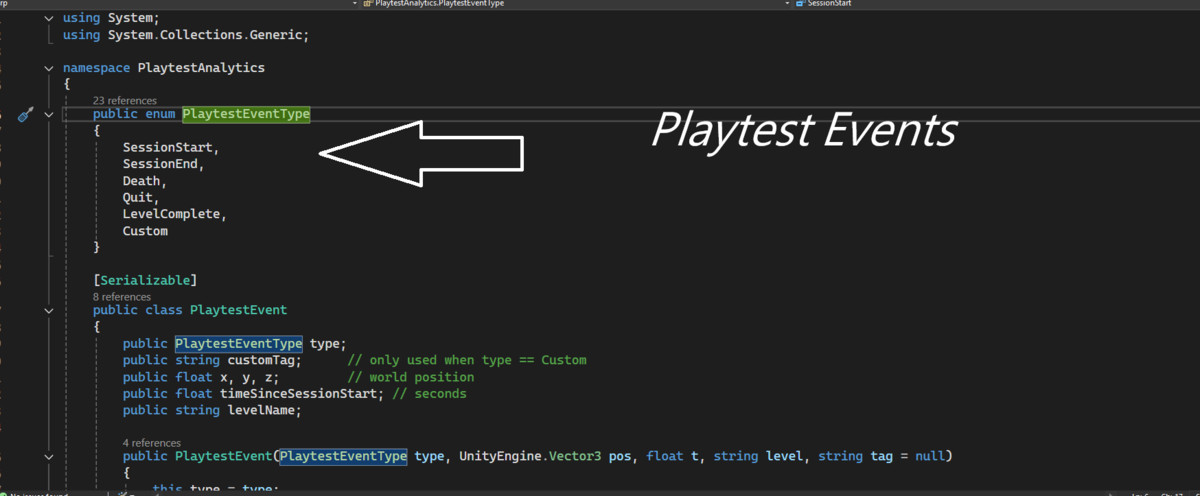Viewport: 1200px width, 496px height.
Task: Open the screwdriver Quick Actions icon
Action: point(25,115)
